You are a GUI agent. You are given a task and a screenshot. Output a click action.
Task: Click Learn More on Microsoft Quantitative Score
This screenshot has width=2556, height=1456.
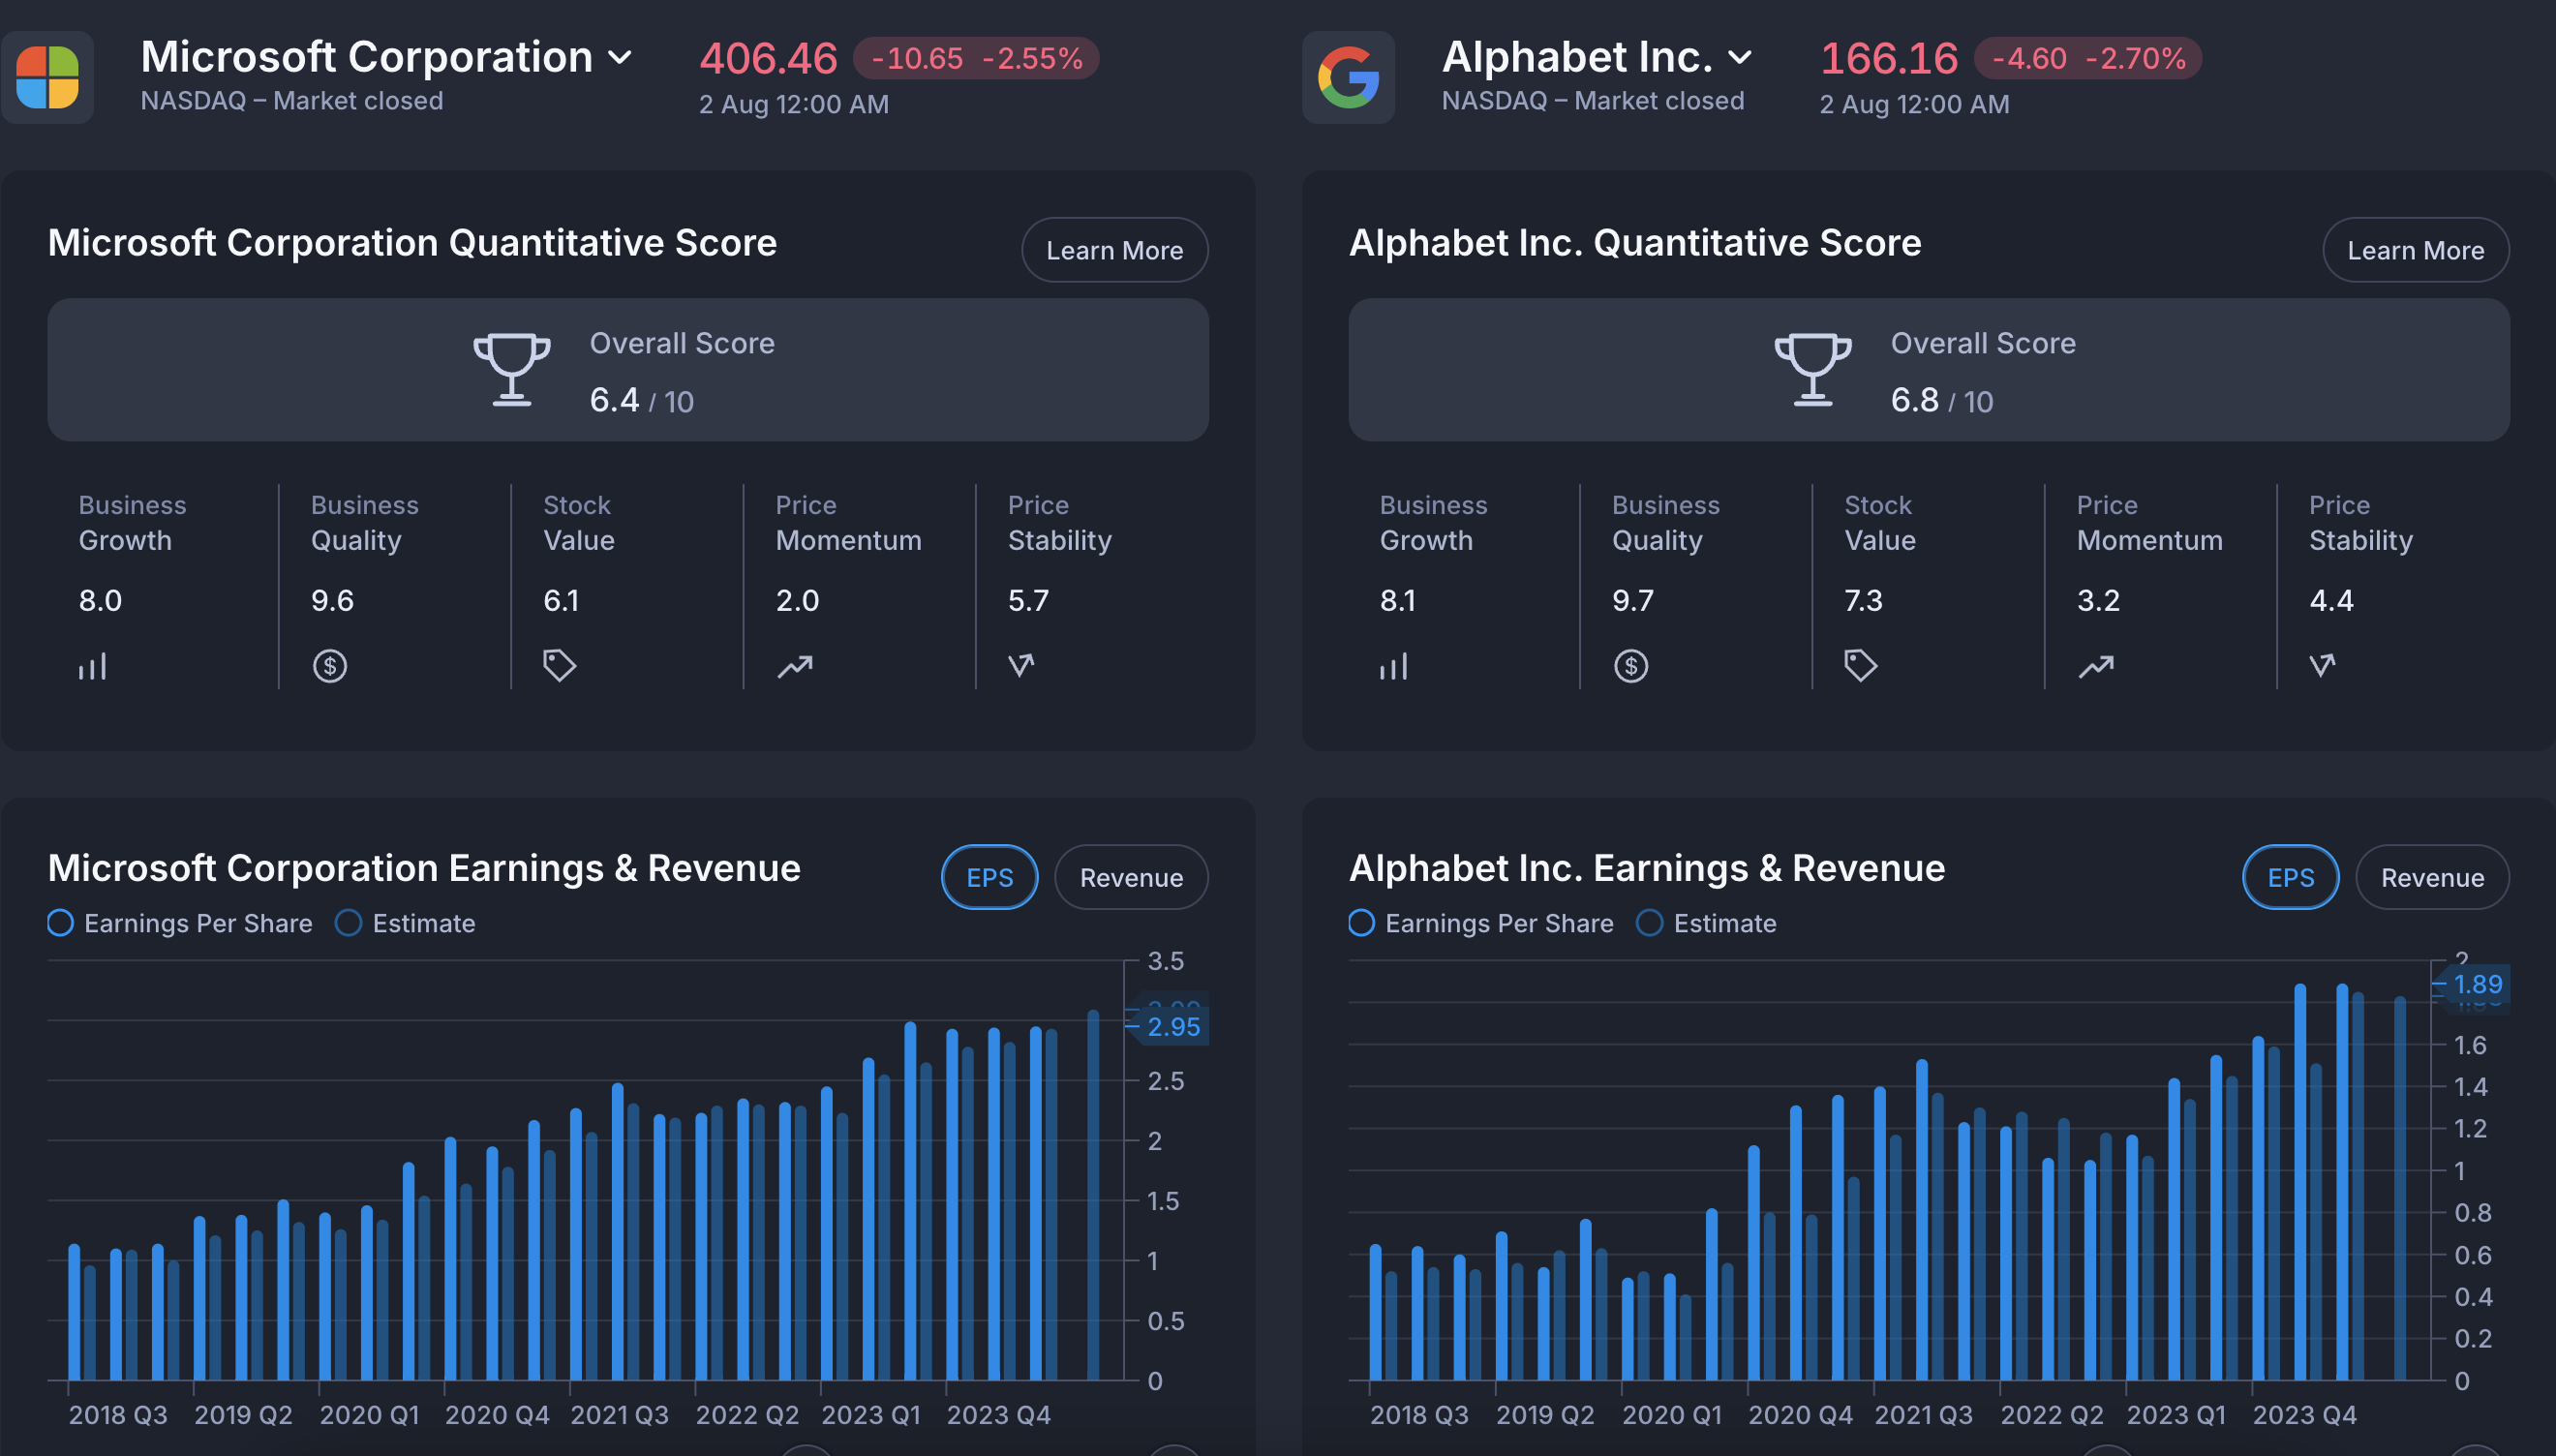[1115, 250]
